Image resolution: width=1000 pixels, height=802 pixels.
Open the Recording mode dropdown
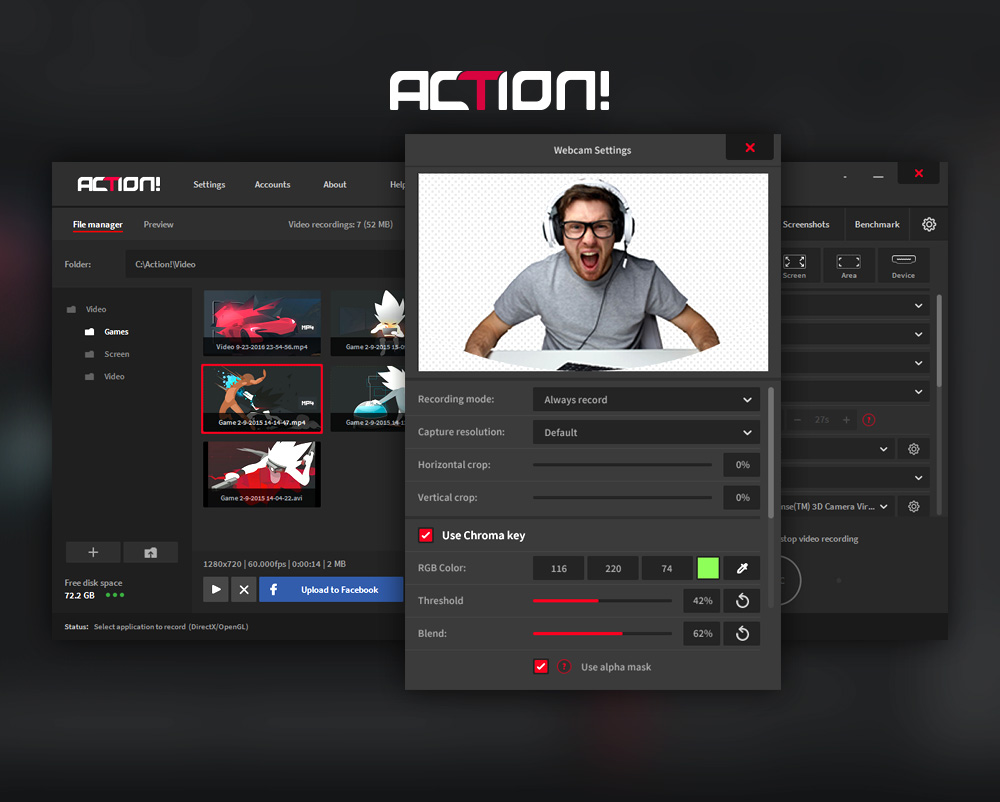645,398
